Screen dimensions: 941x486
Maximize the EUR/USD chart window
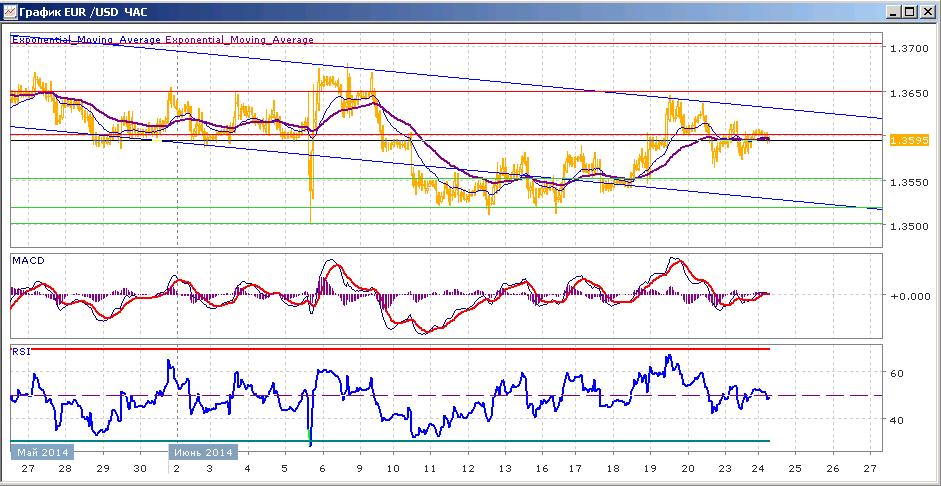click(910, 11)
